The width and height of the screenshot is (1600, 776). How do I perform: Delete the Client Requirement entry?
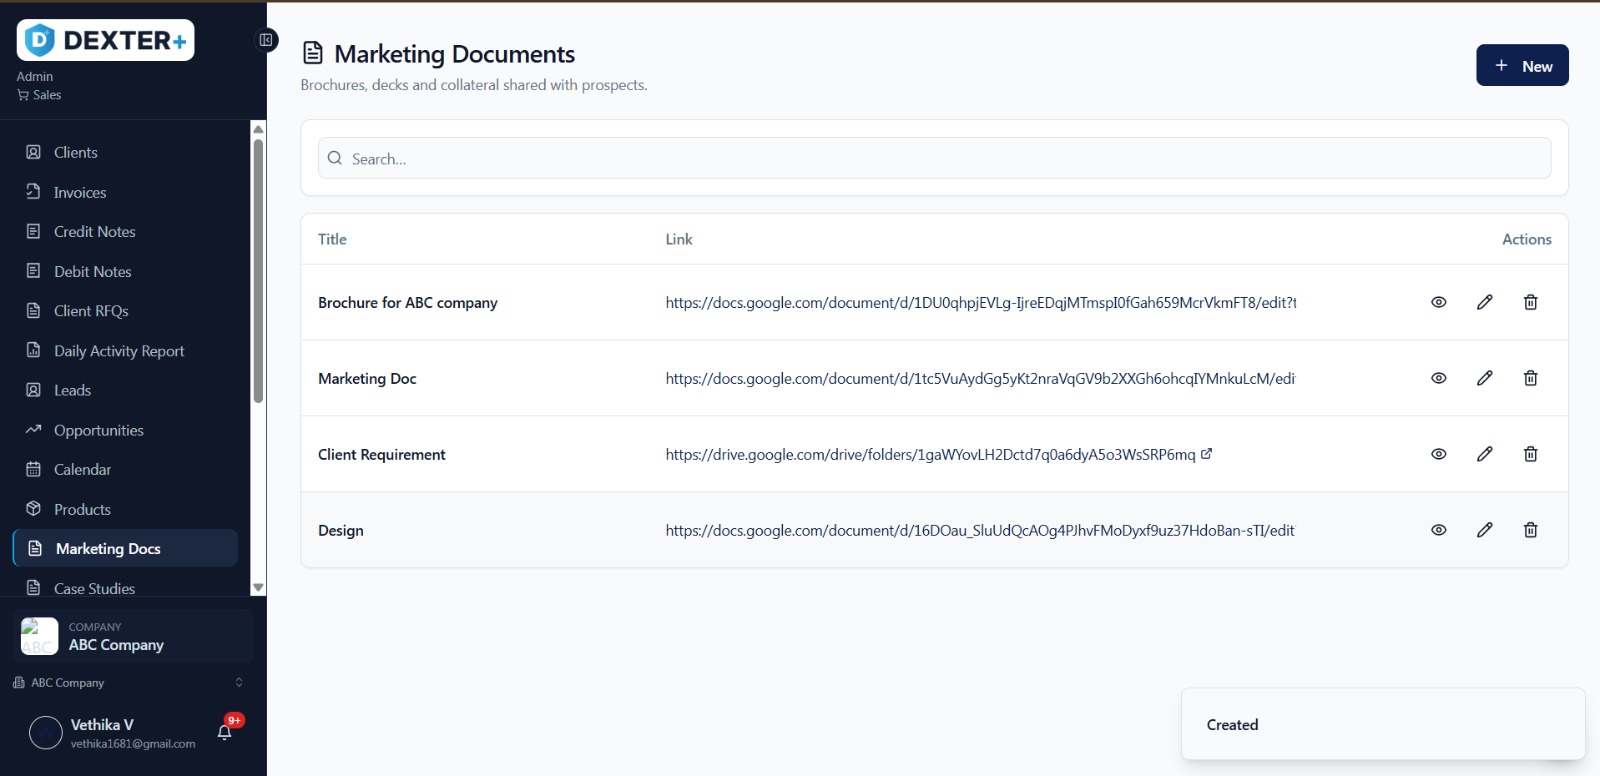[x=1530, y=454]
